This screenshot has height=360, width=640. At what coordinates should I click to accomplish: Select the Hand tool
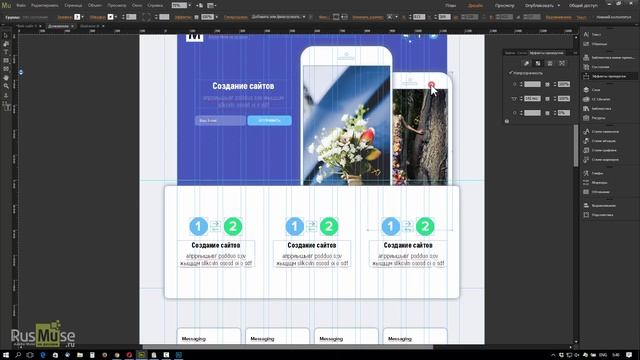pyautogui.click(x=6, y=78)
